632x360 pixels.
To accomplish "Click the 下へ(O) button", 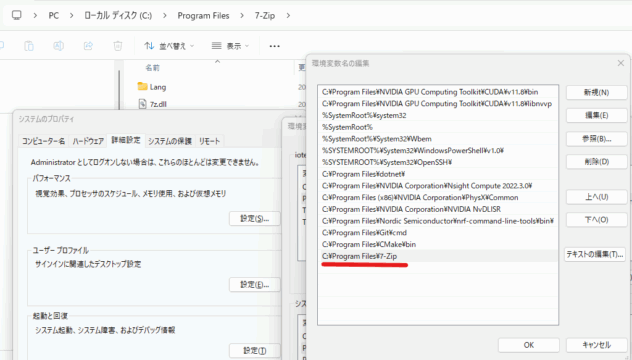I will (x=597, y=220).
